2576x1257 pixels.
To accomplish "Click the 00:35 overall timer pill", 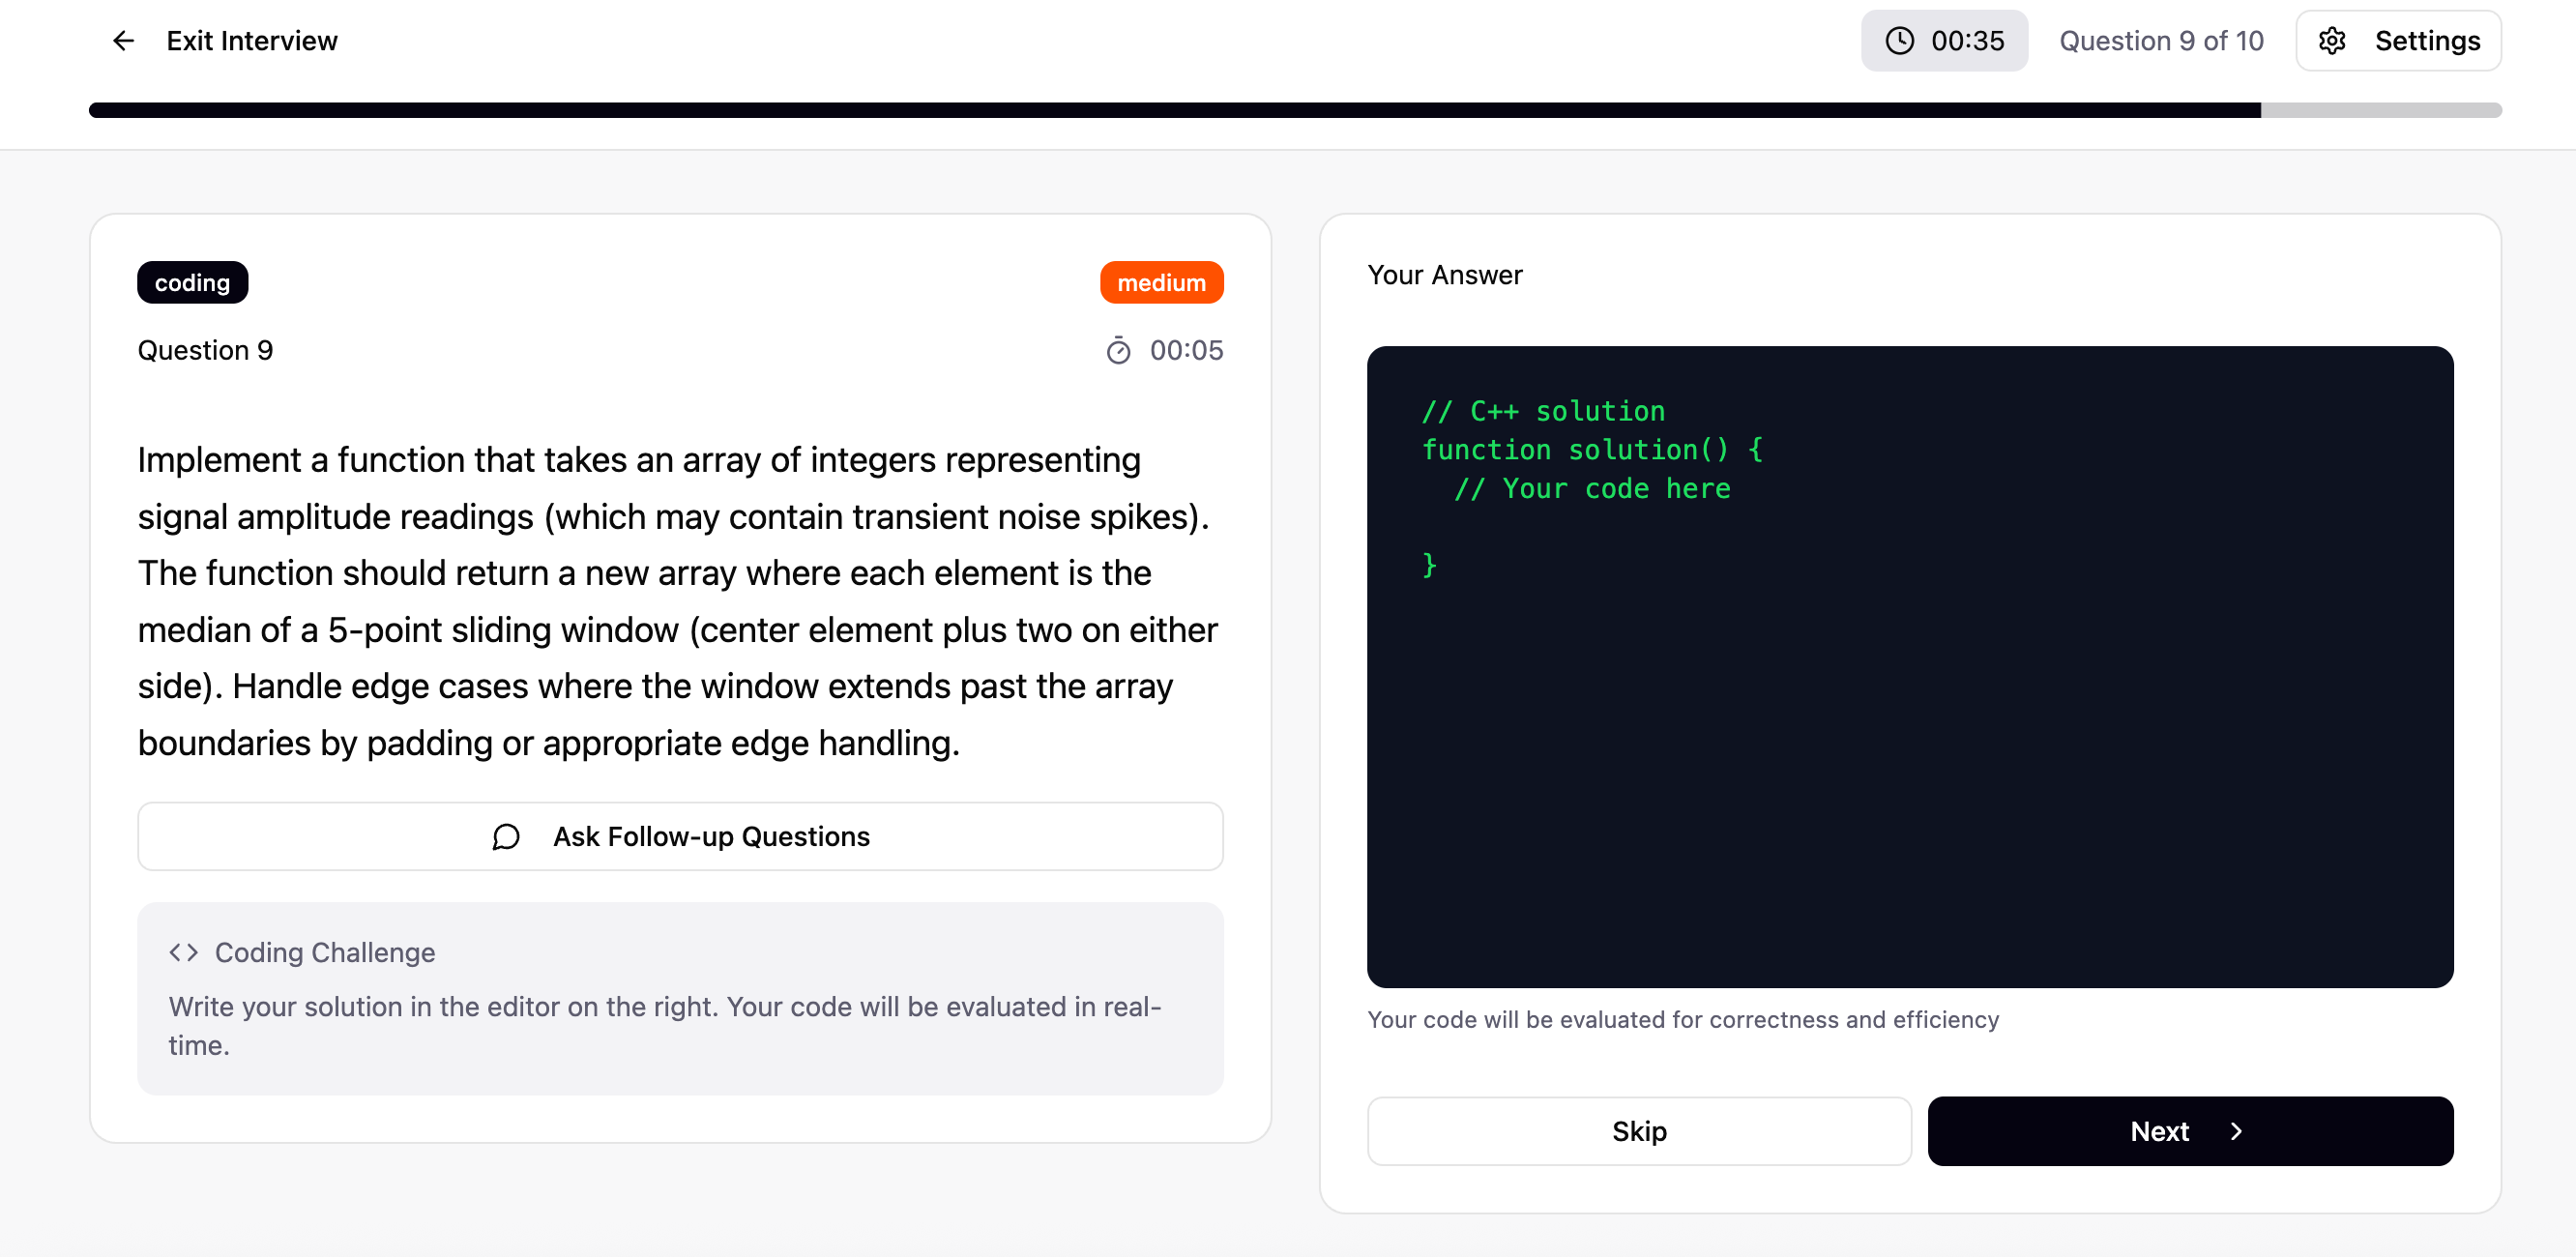I will point(1943,41).
